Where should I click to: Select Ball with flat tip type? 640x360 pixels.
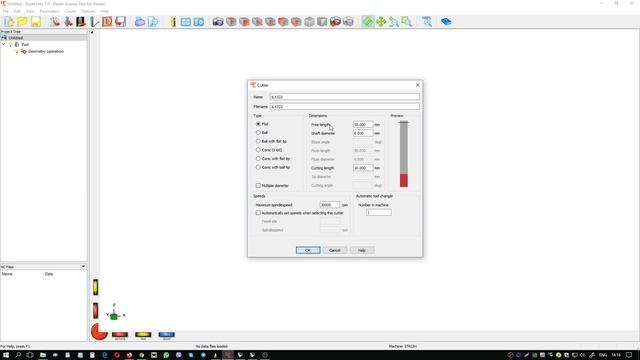(x=258, y=141)
